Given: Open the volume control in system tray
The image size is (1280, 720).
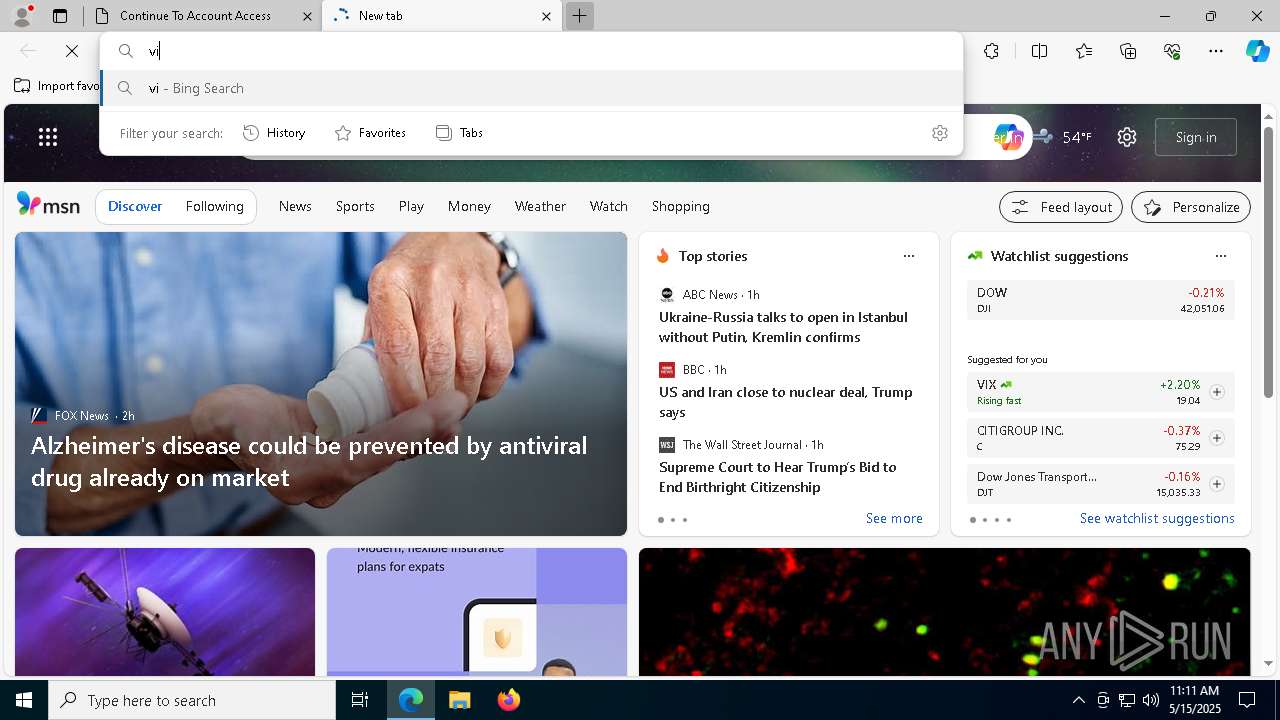Looking at the screenshot, I should point(1150,700).
